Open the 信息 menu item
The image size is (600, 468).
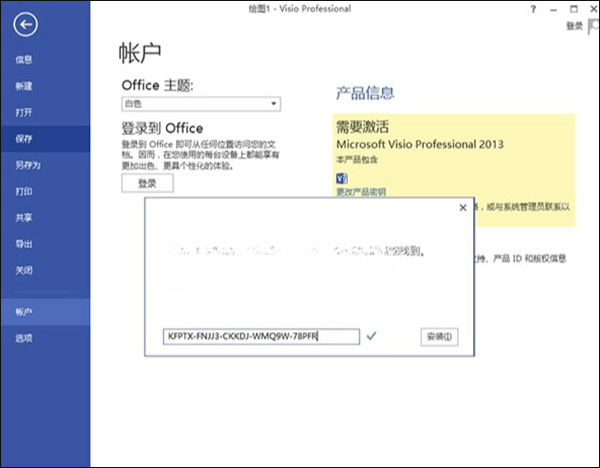[24, 60]
